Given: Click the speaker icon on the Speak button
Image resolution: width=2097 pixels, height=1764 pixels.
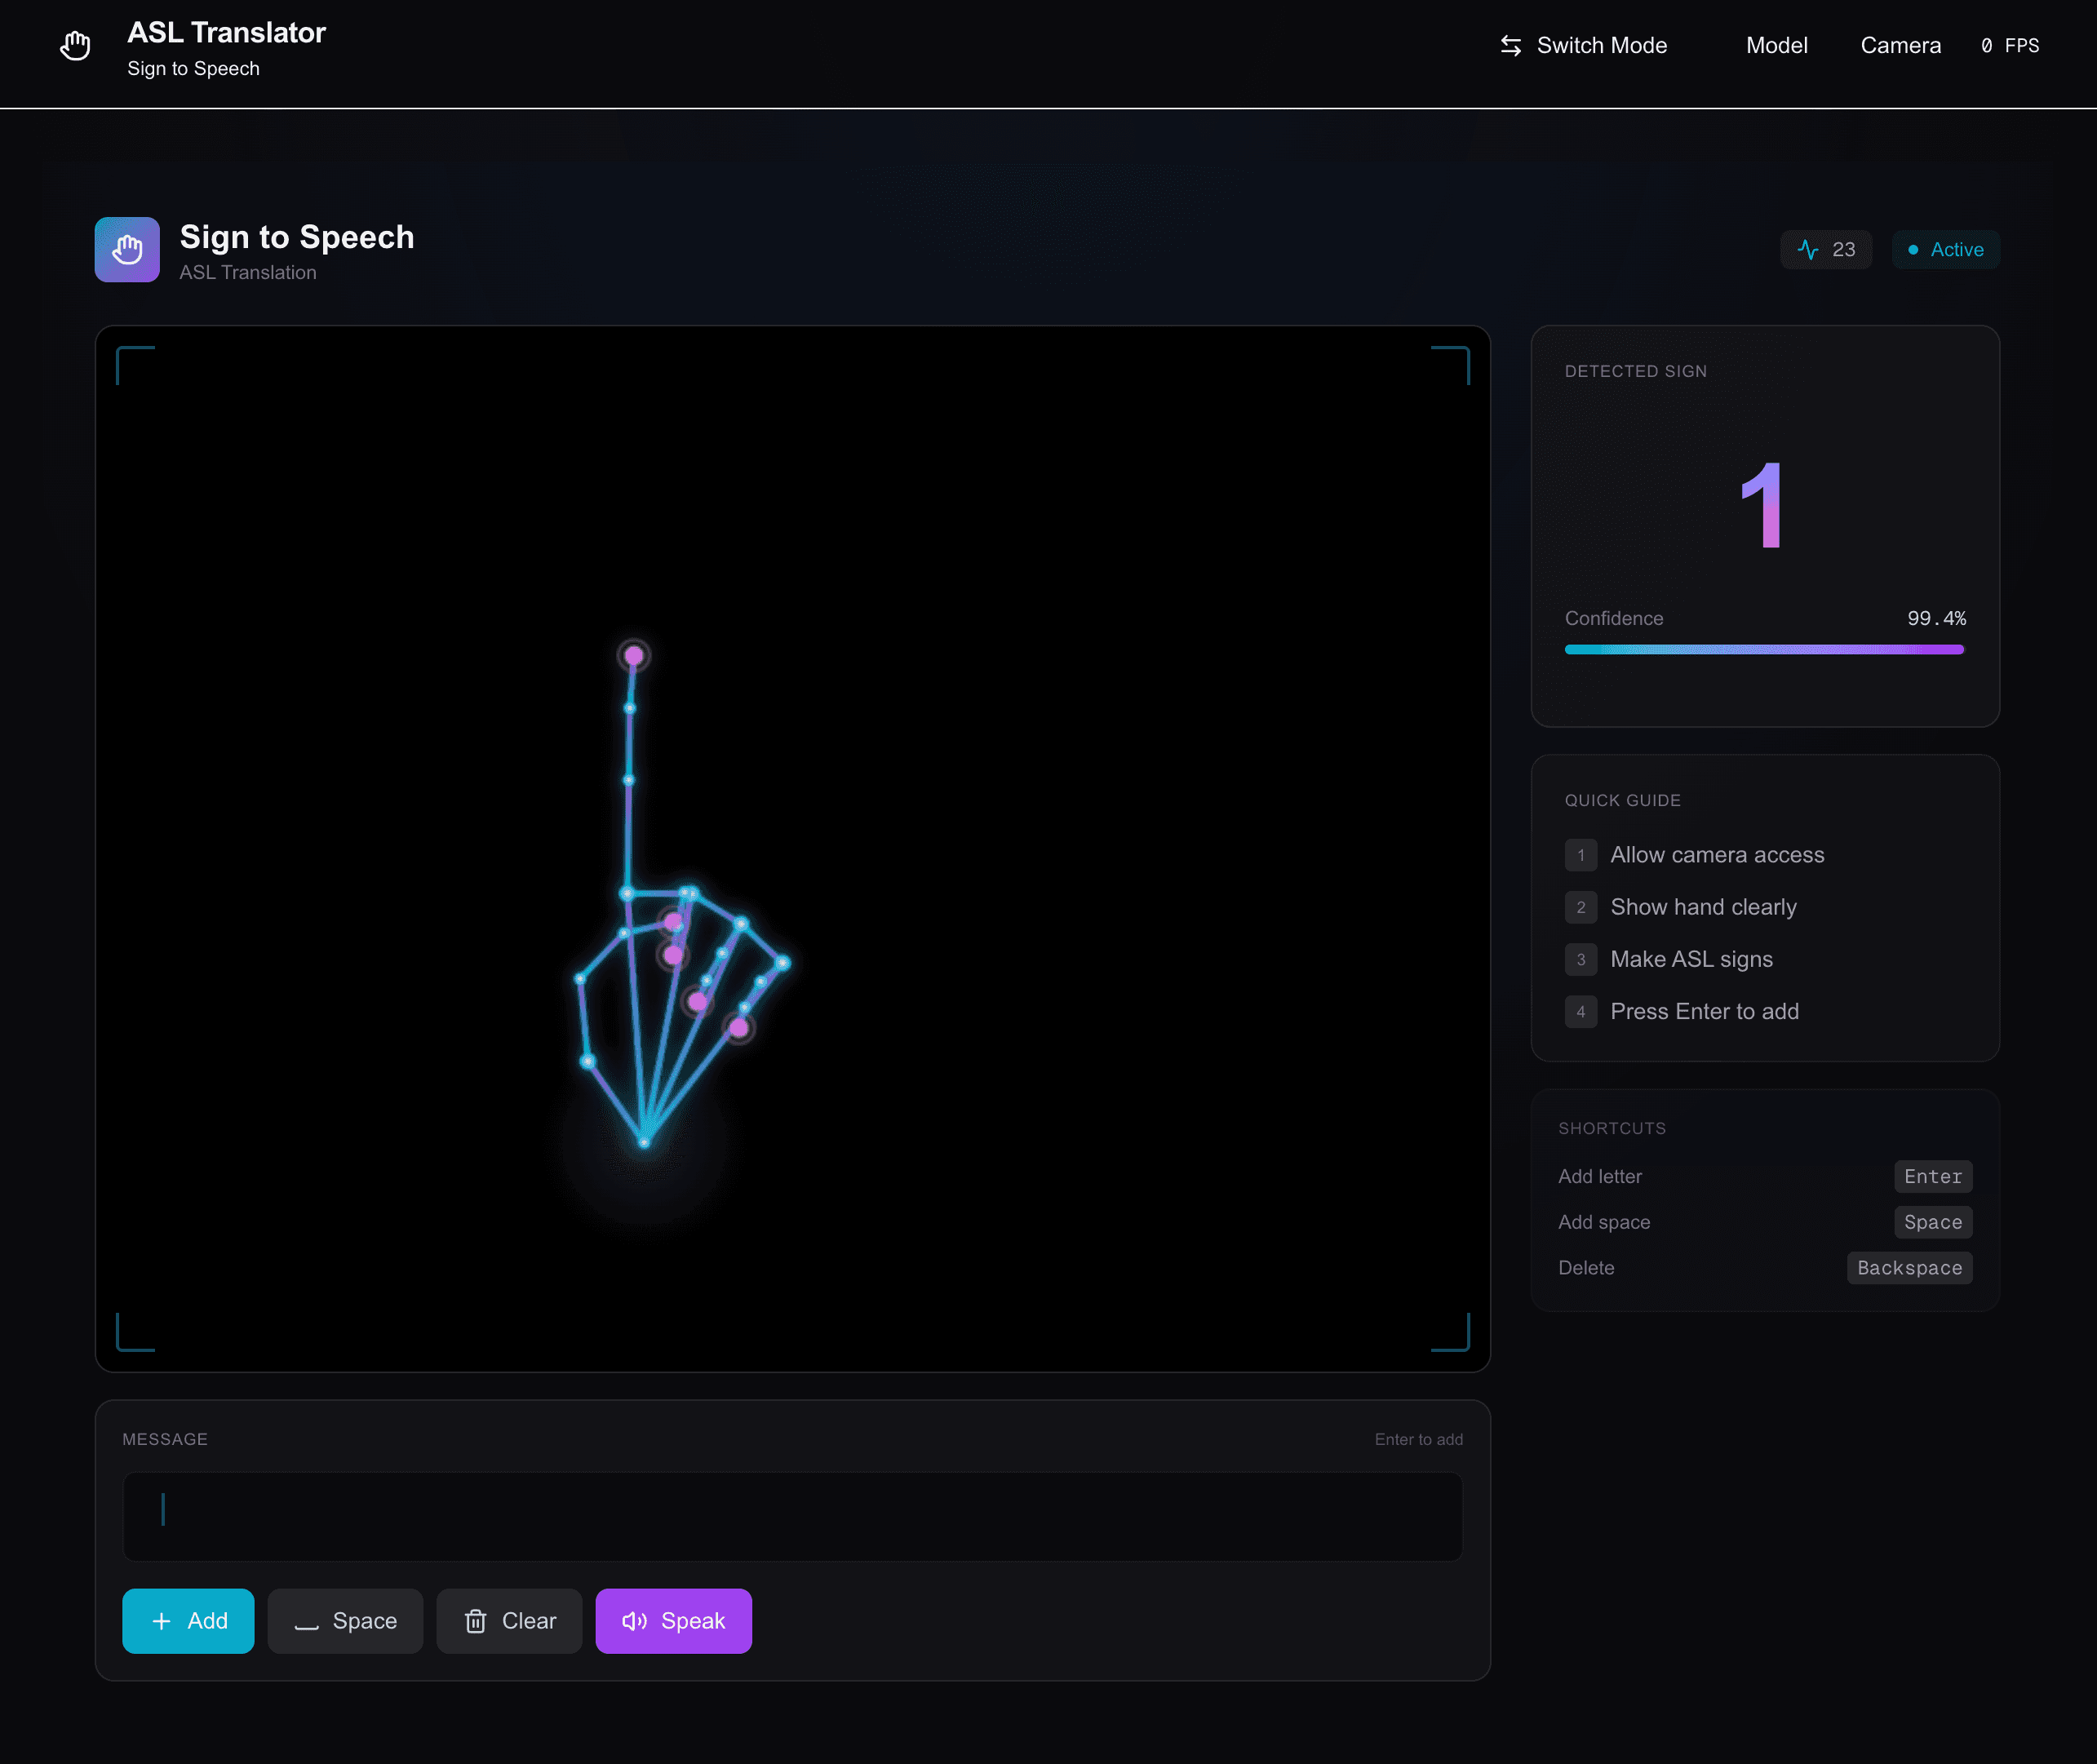Looking at the screenshot, I should (x=636, y=1621).
